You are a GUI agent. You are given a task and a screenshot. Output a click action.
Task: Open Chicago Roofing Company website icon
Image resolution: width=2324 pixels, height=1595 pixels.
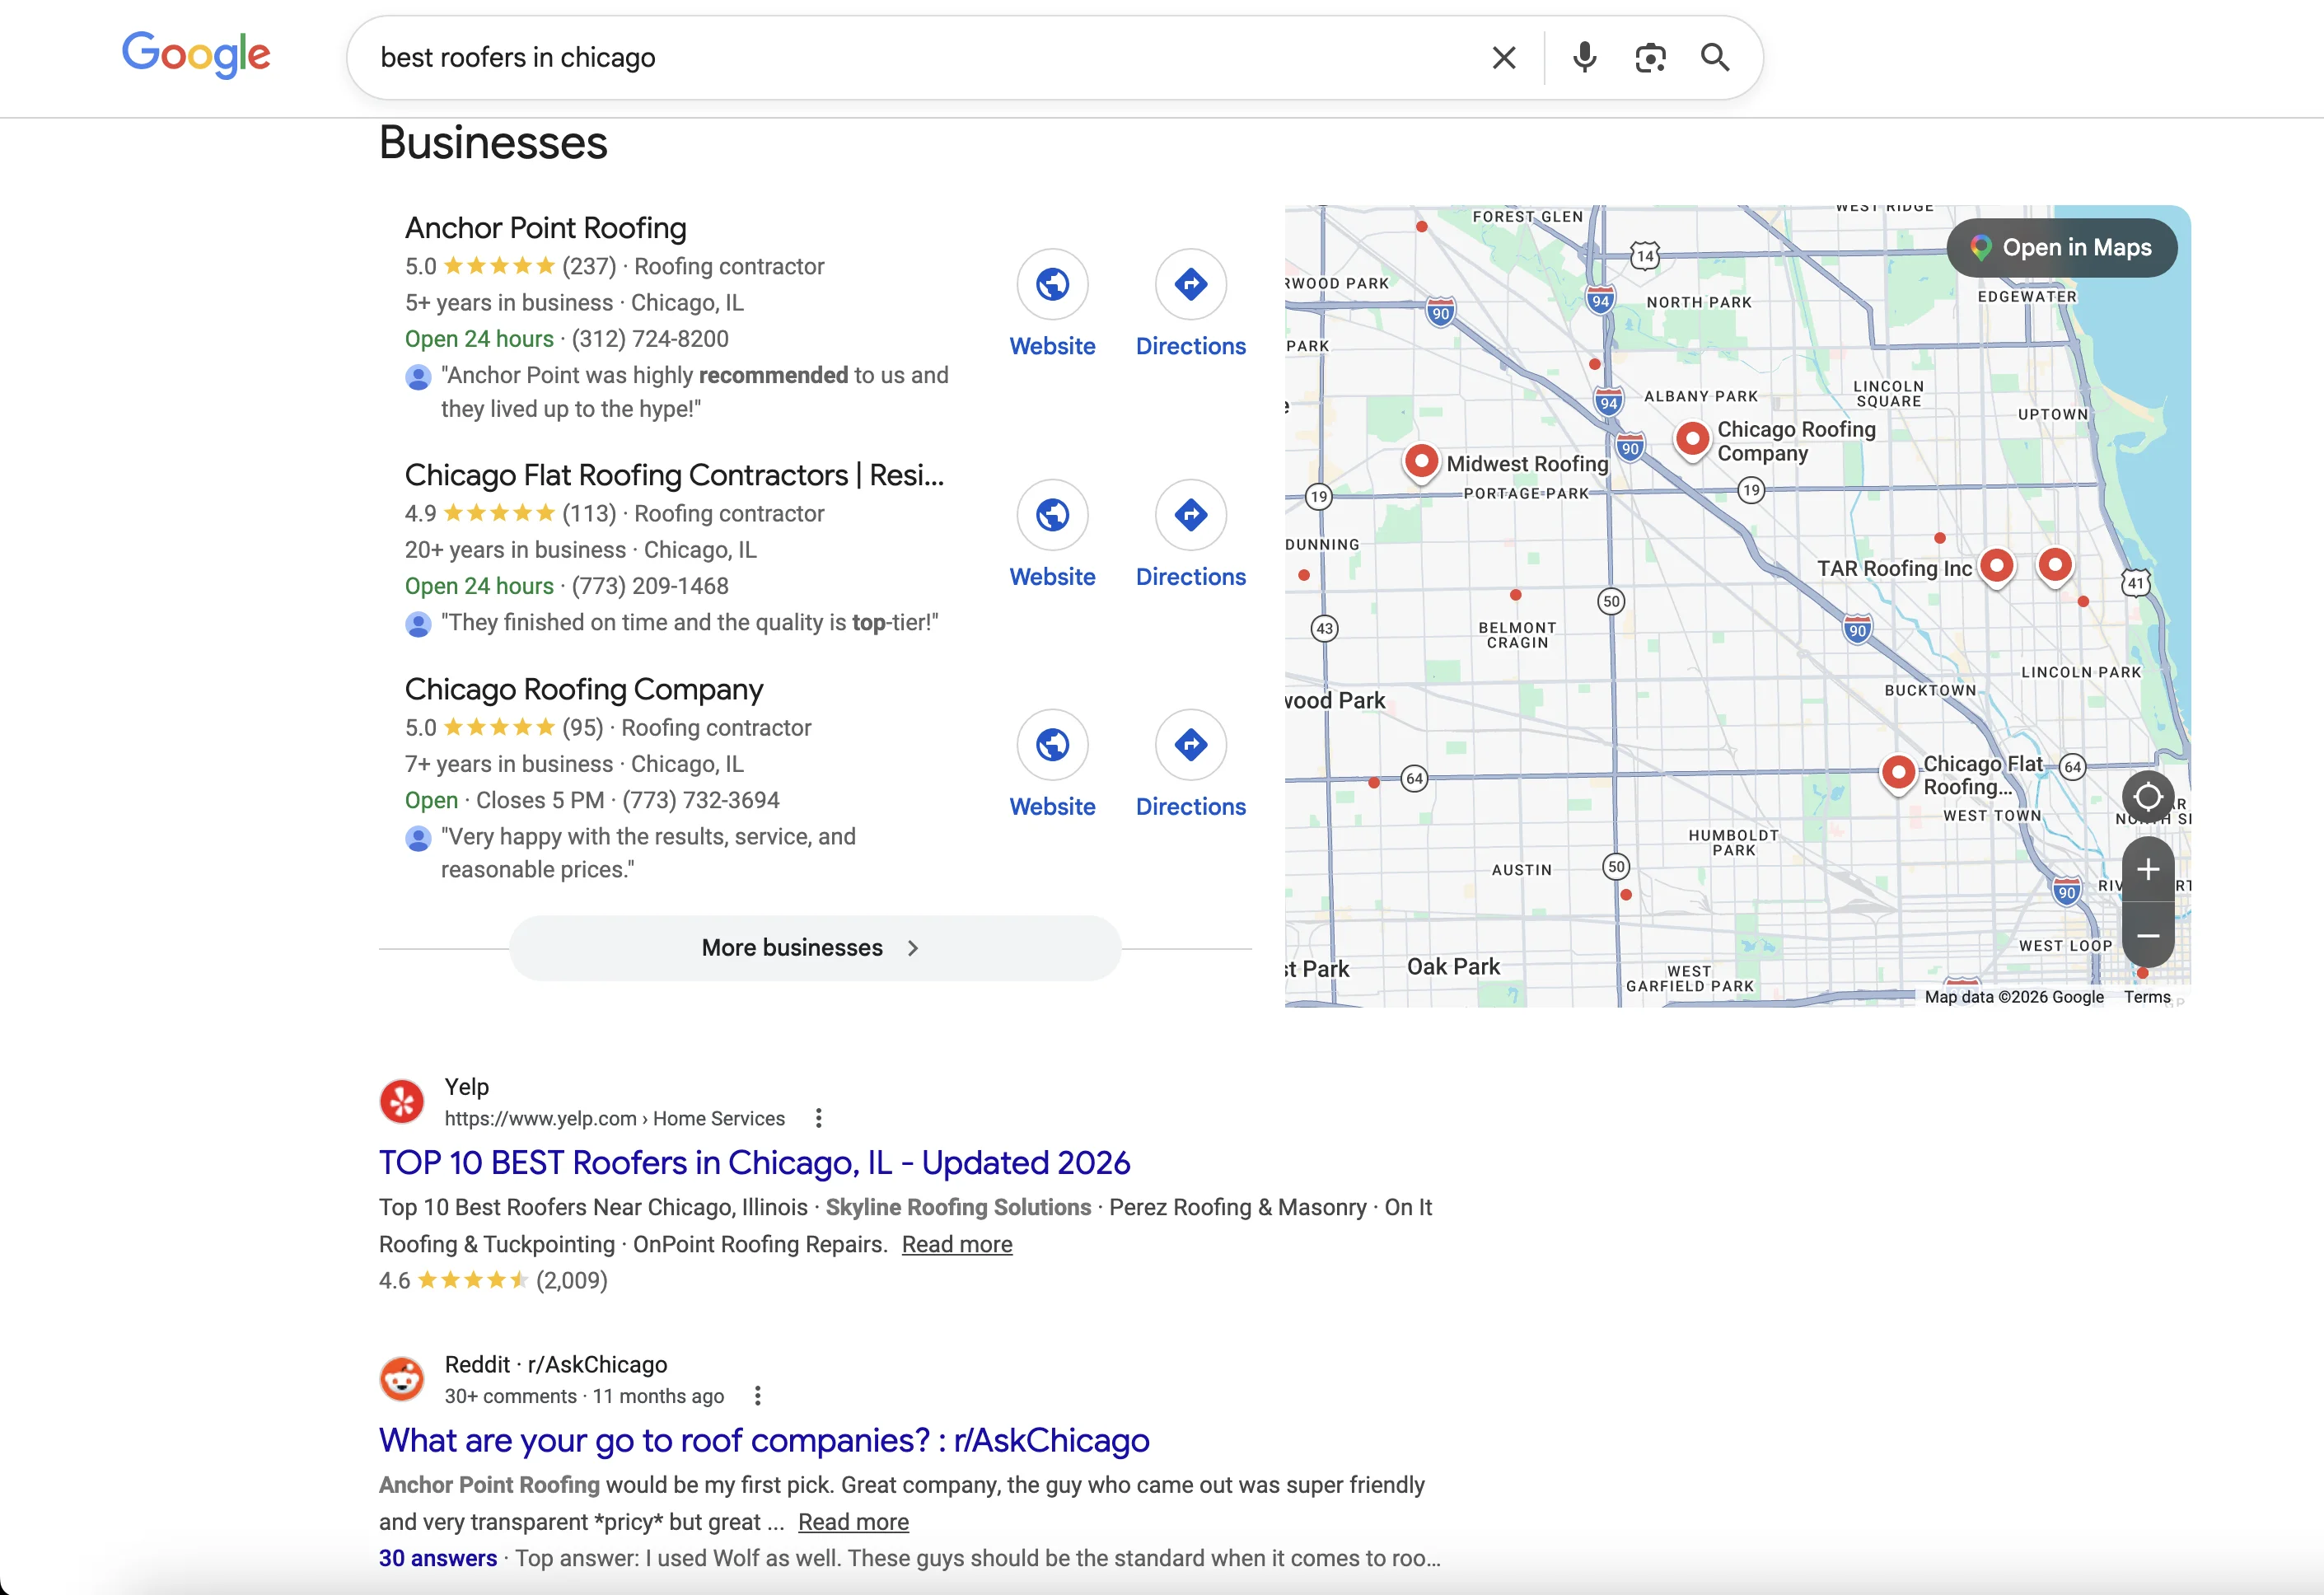[1052, 745]
